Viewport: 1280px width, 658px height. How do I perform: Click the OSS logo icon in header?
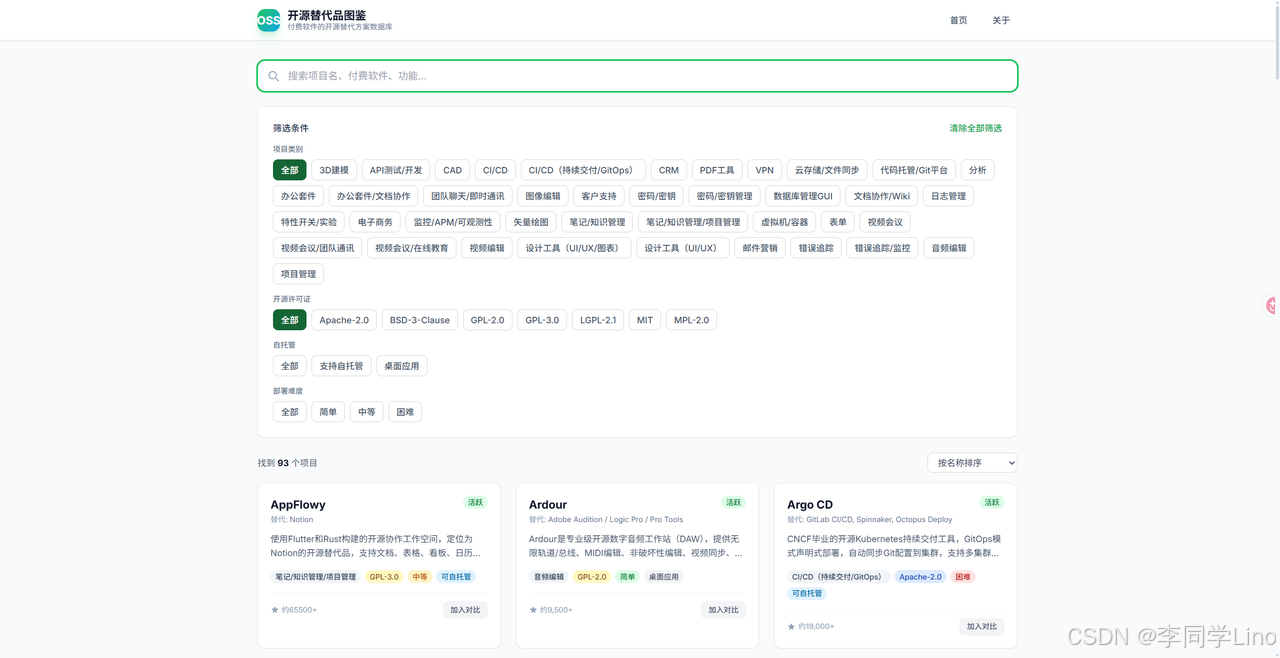pyautogui.click(x=269, y=20)
